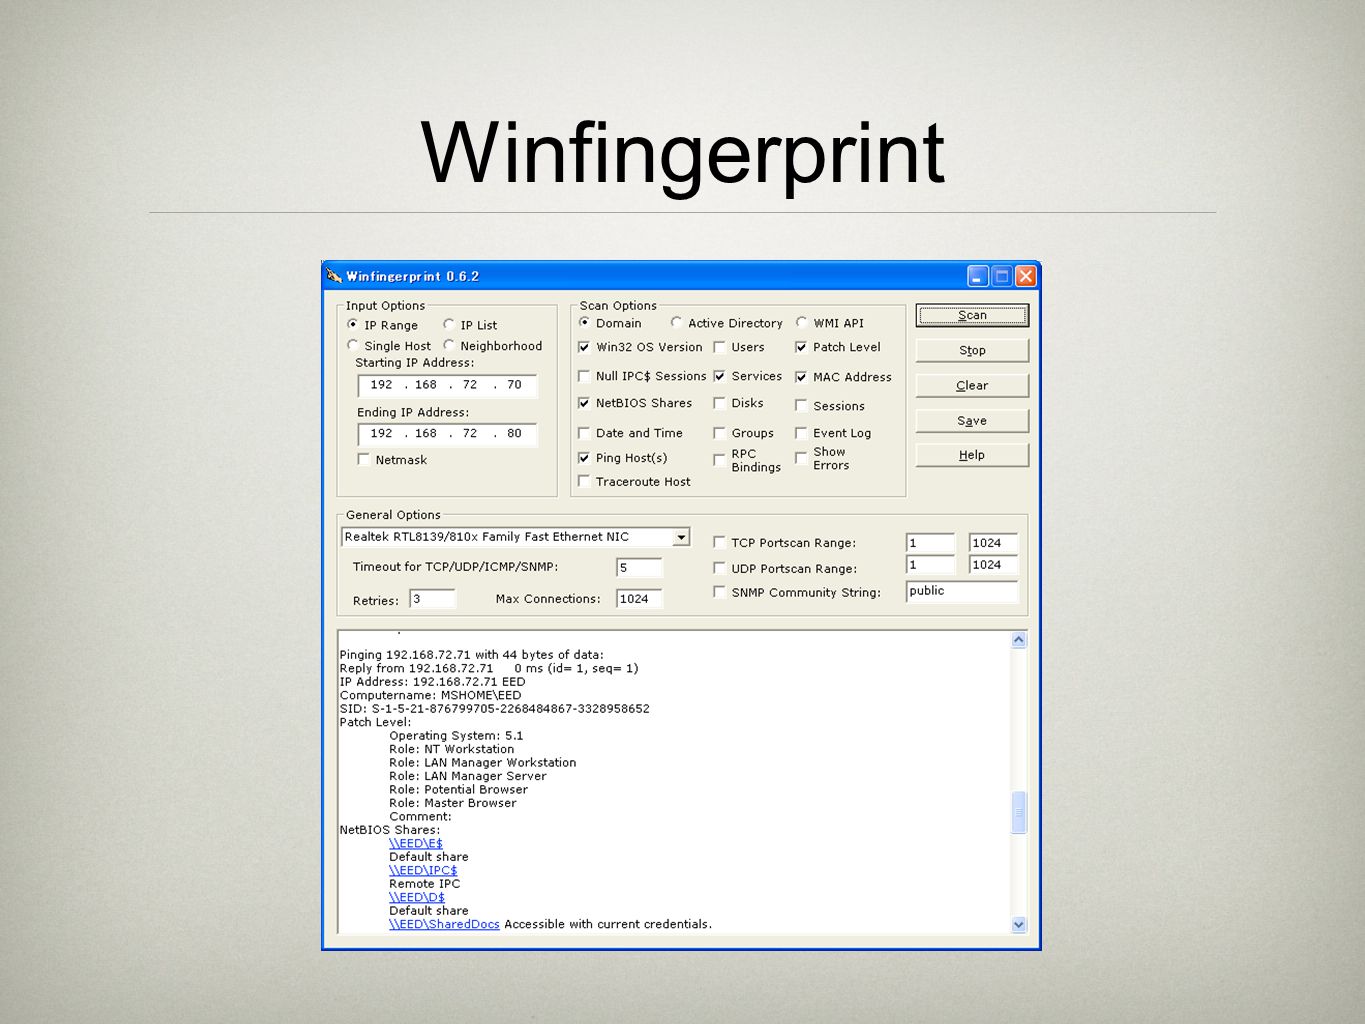Open the \\EED\IPC$ share link
Screen dimensions: 1365x1024
423,871
